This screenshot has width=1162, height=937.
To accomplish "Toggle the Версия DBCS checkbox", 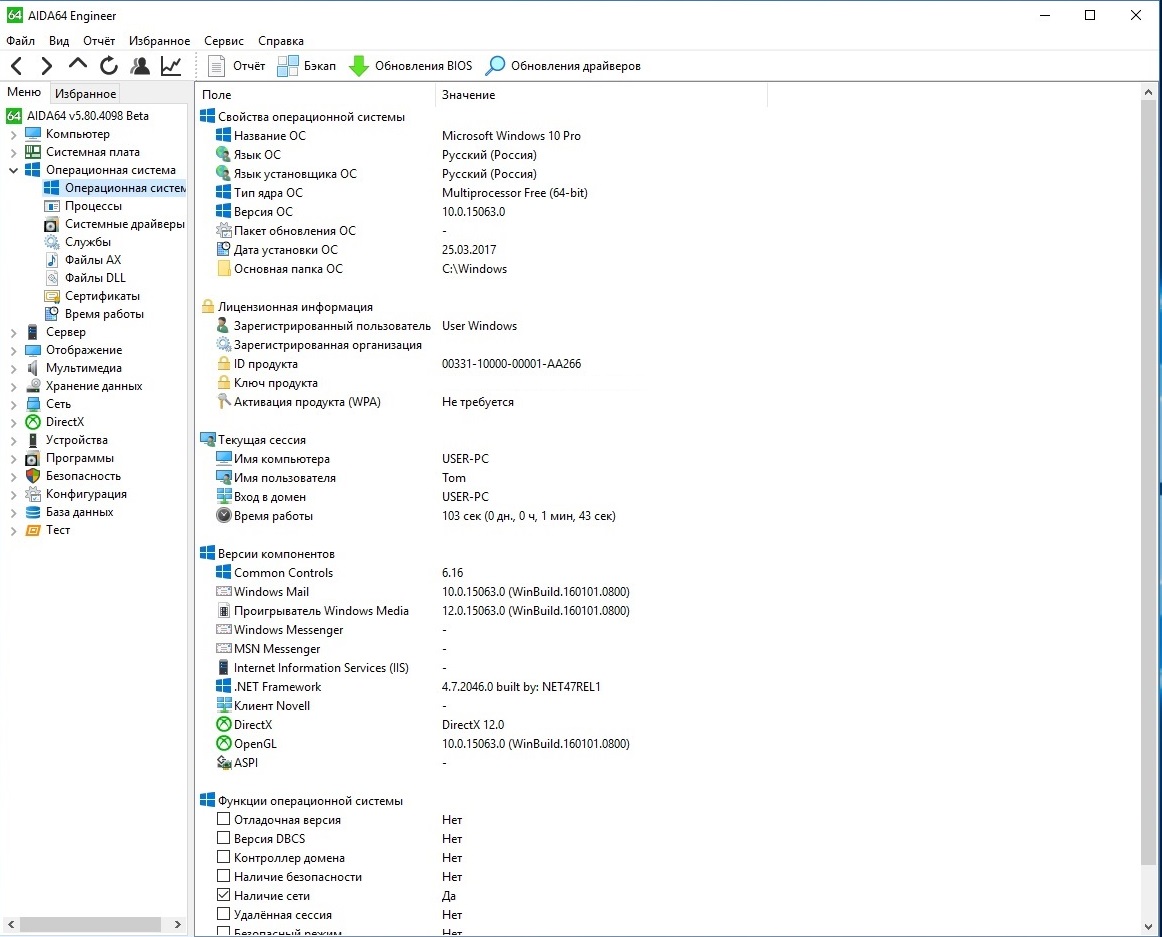I will [x=223, y=838].
